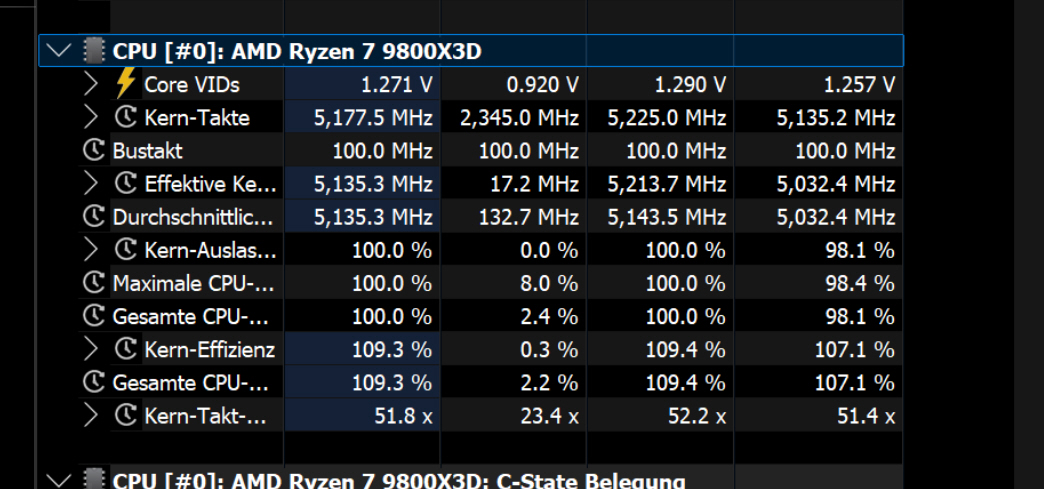Viewport: 1044px width, 489px height.
Task: Click the clock icon beside Kern-Takte
Action: coord(126,117)
